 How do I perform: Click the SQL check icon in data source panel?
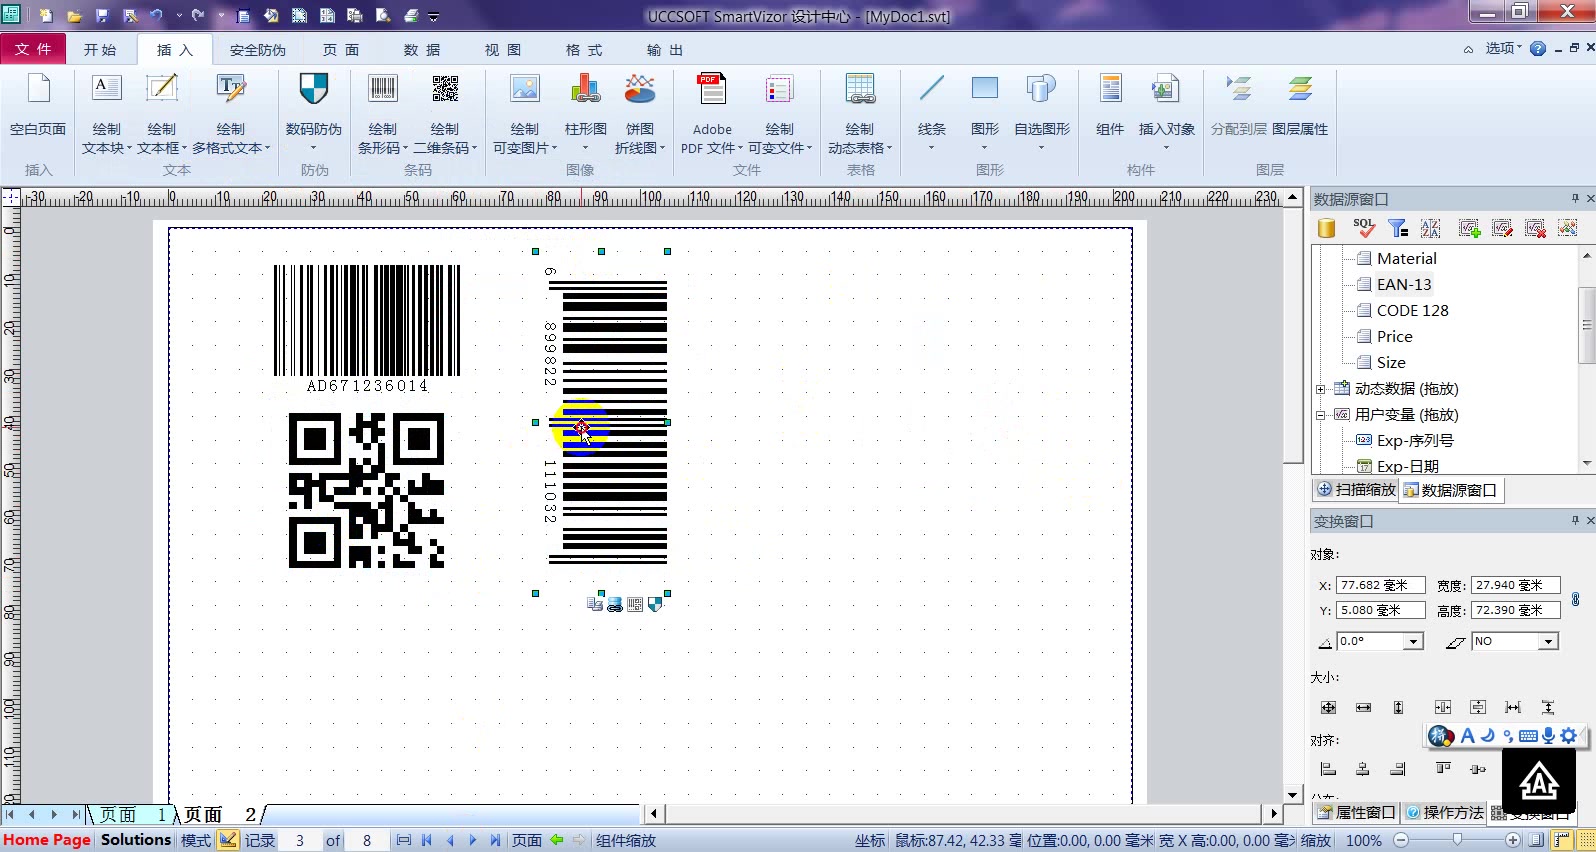click(x=1364, y=229)
